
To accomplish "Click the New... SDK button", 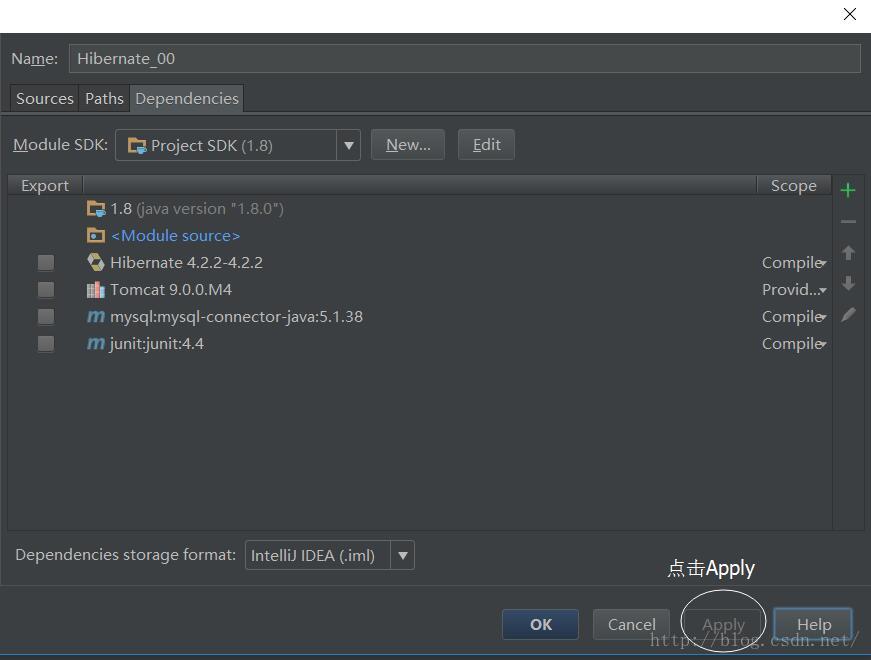I will 408,145.
